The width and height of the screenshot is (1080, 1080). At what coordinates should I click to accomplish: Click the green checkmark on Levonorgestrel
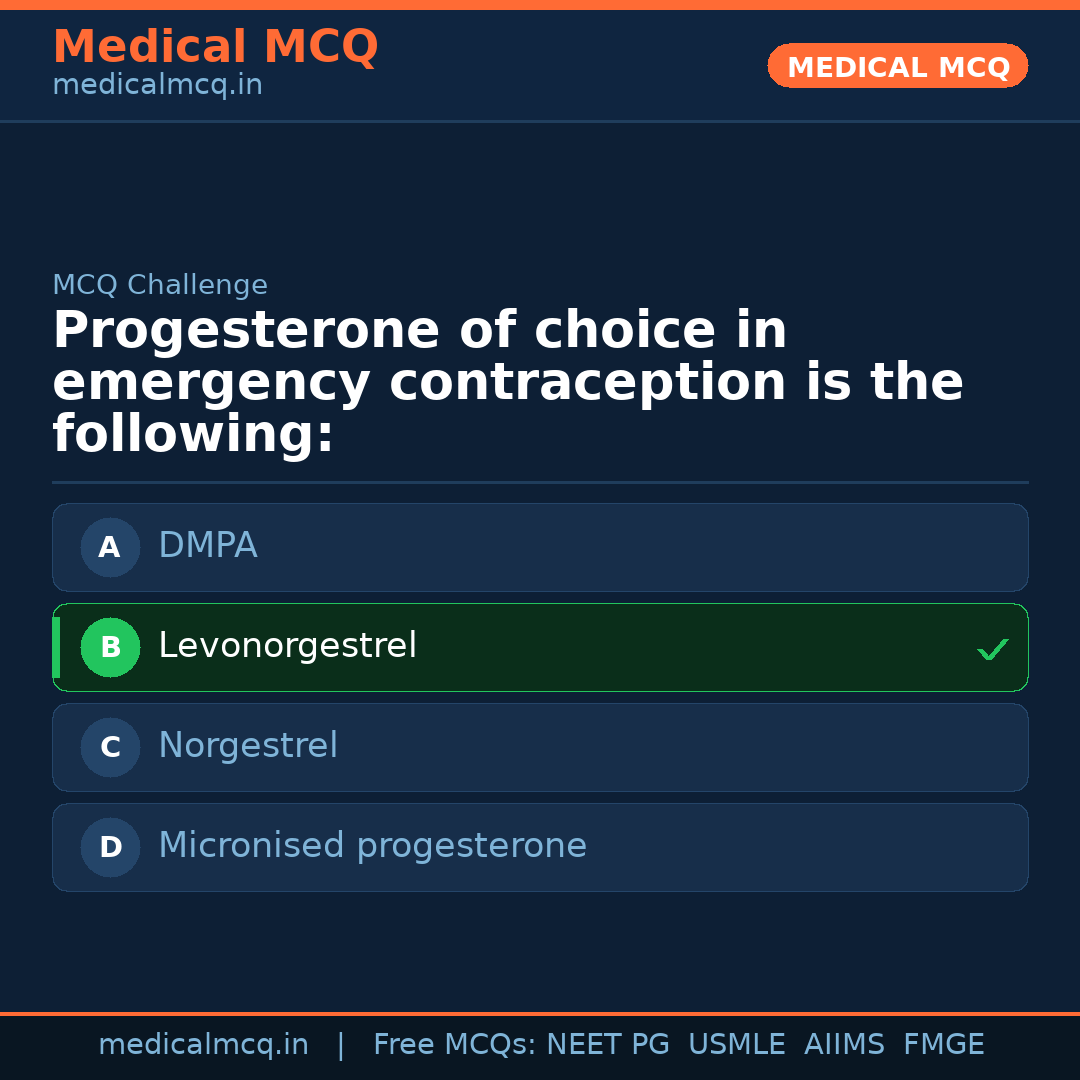coord(992,650)
